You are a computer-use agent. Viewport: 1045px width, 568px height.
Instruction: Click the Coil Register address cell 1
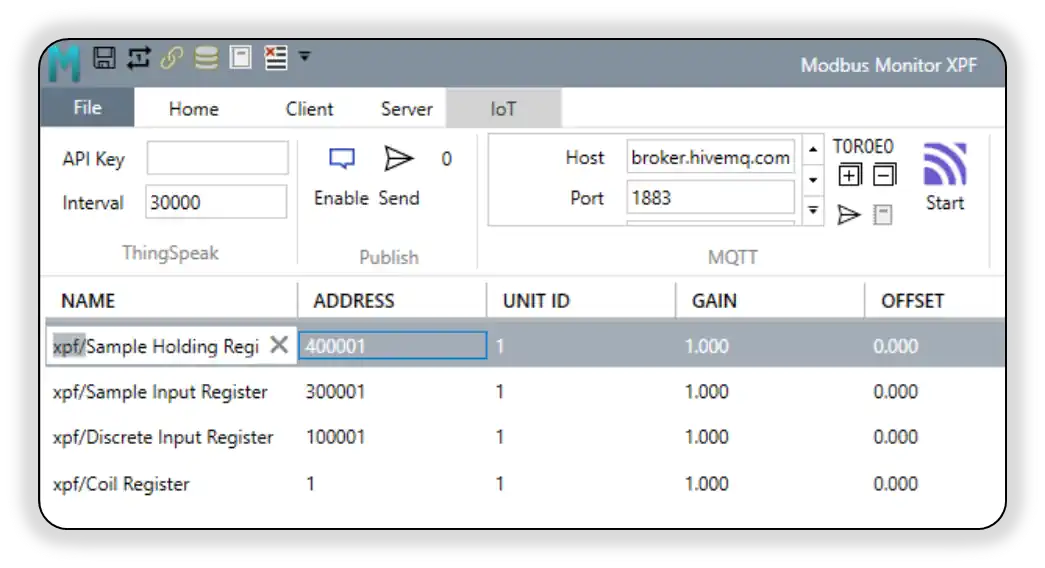(311, 483)
